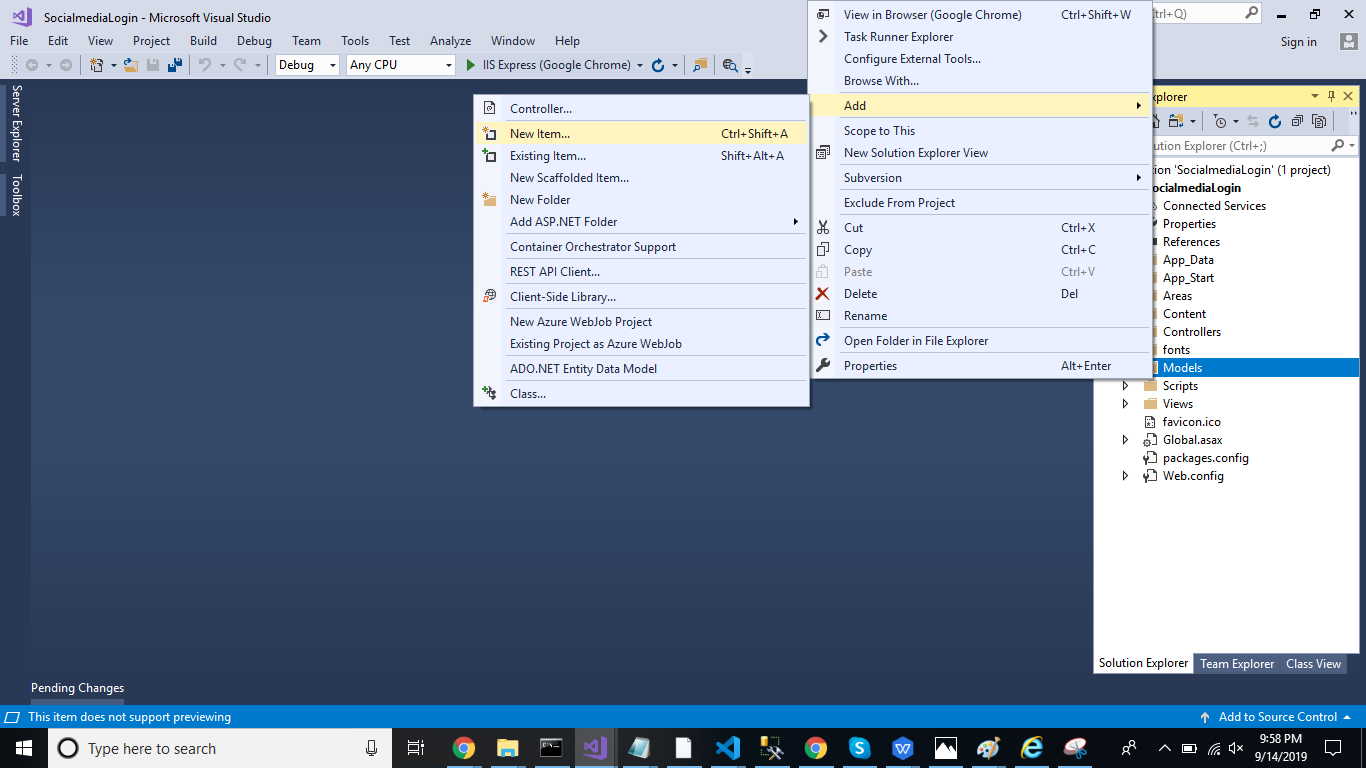Click Add to Source Control in status bar

1277,717
